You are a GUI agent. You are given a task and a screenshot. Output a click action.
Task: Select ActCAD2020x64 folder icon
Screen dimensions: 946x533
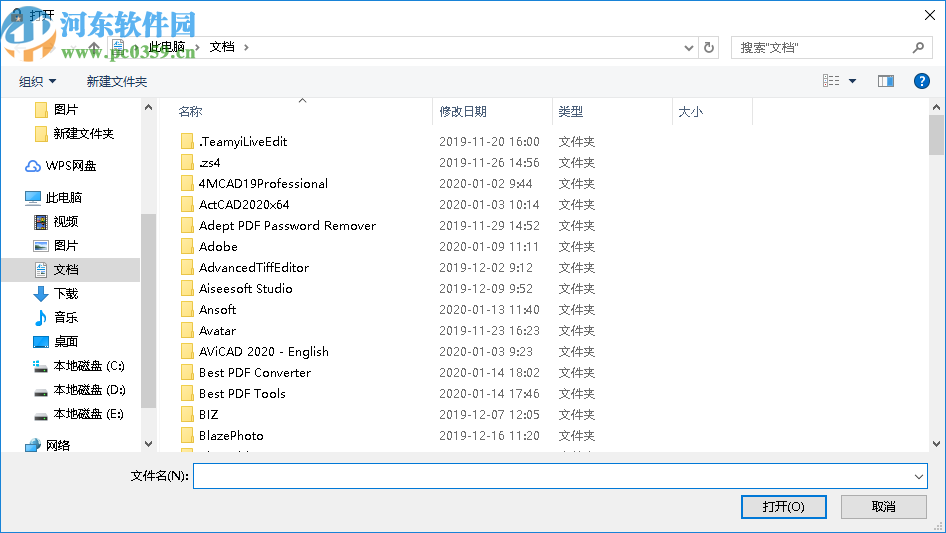point(187,205)
